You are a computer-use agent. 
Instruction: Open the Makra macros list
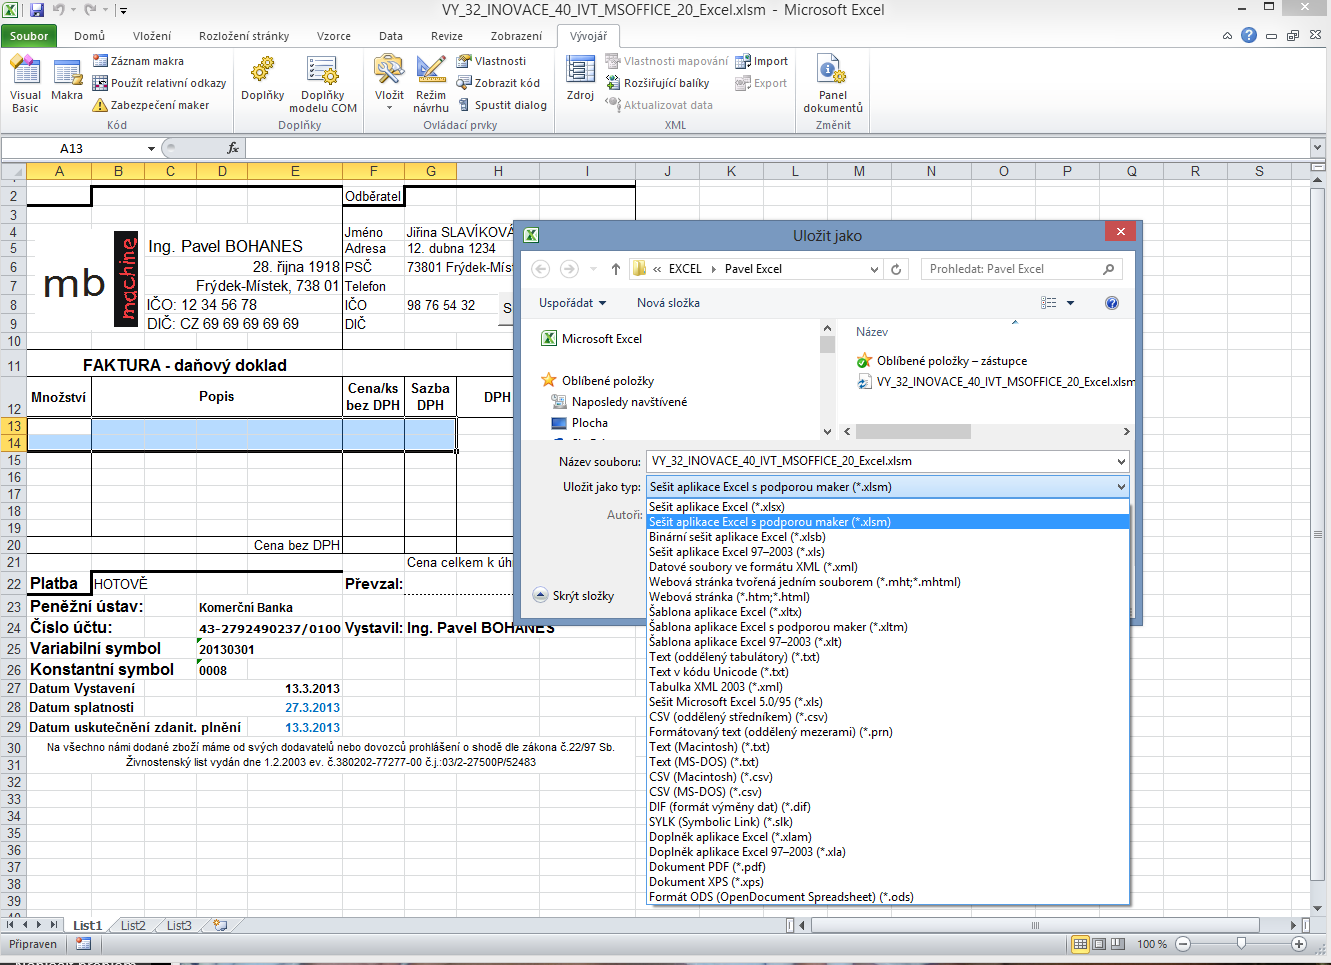[x=67, y=80]
